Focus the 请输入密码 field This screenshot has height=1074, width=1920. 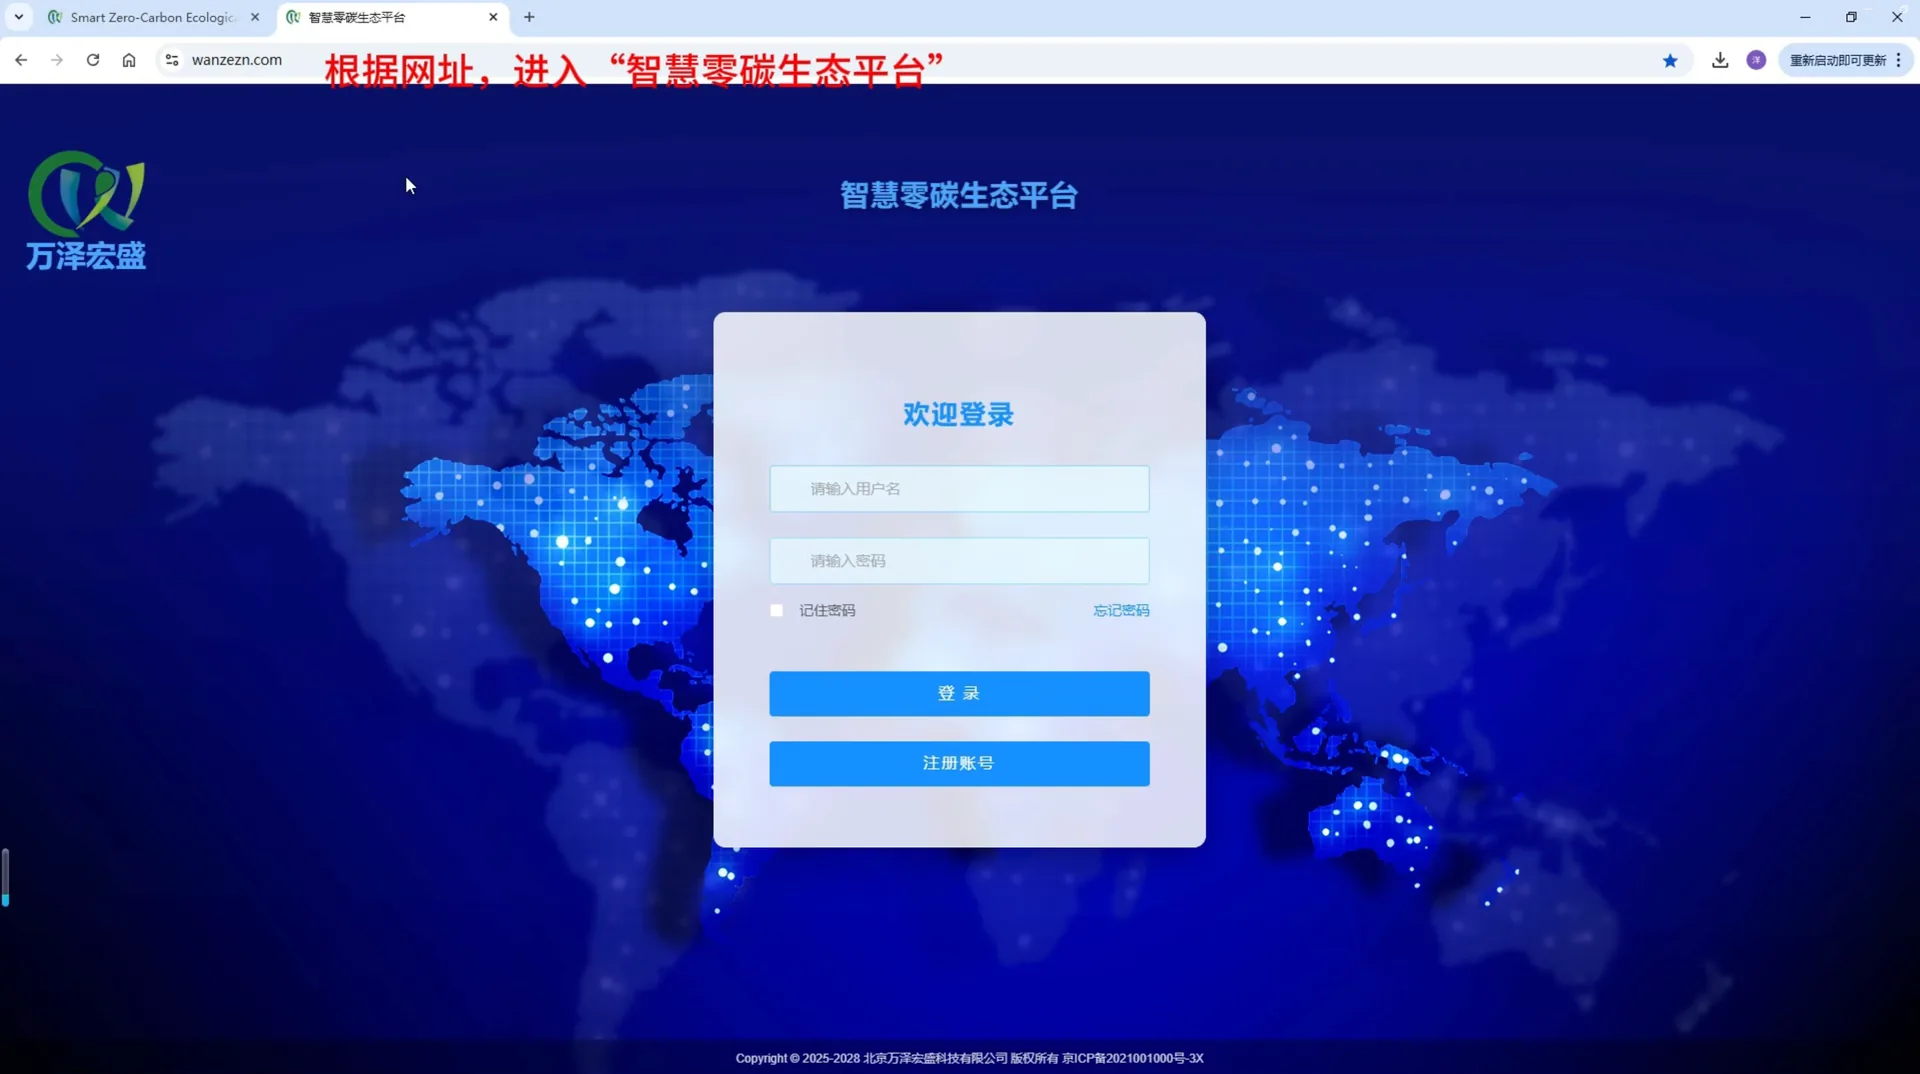[x=959, y=561]
